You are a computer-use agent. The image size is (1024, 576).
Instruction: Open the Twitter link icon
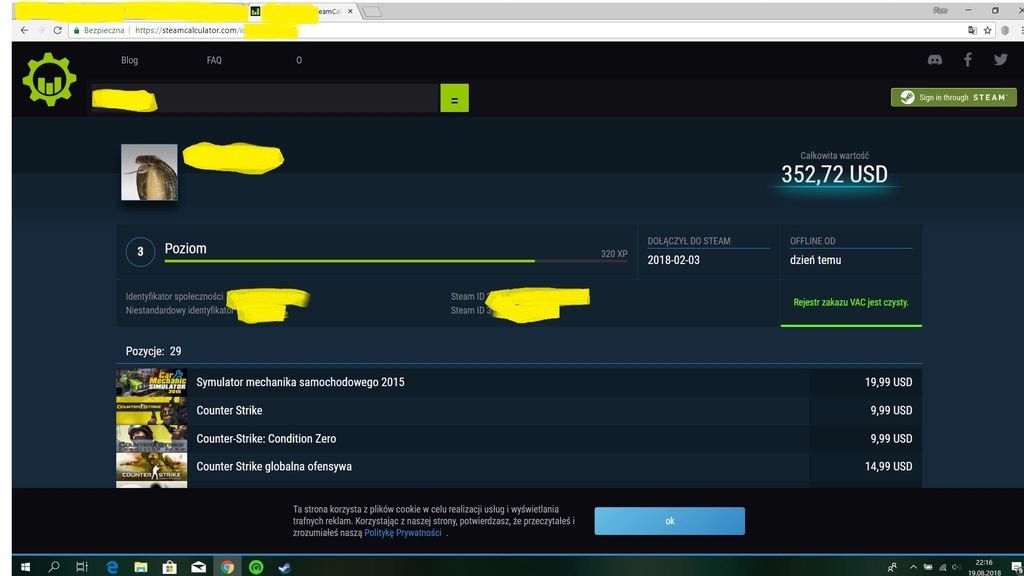tap(1000, 60)
